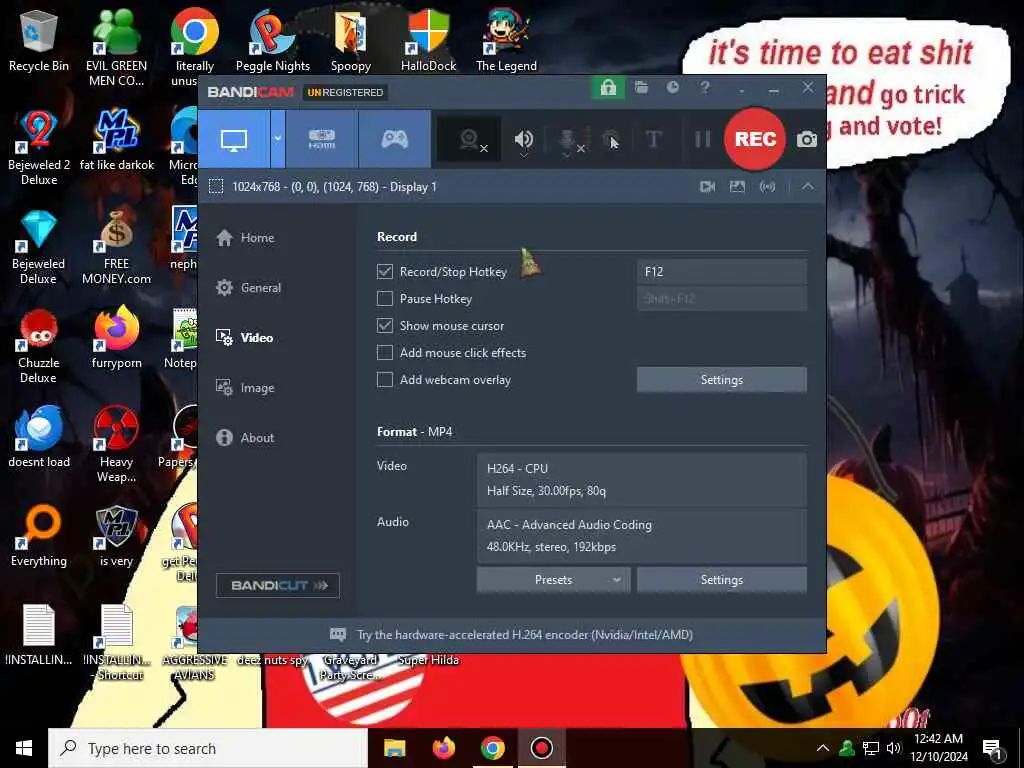1024x768 pixels.
Task: Select Game recording mode gamepad icon
Action: pos(394,139)
